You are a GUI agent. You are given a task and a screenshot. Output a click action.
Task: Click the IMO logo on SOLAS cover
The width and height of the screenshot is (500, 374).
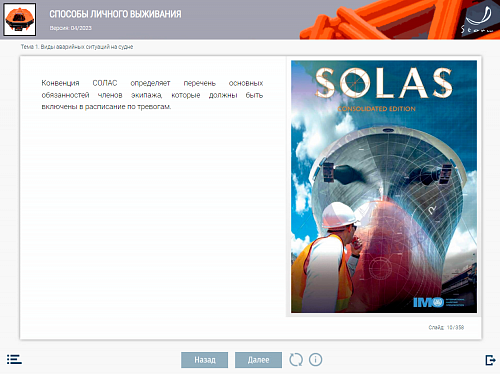click(438, 302)
